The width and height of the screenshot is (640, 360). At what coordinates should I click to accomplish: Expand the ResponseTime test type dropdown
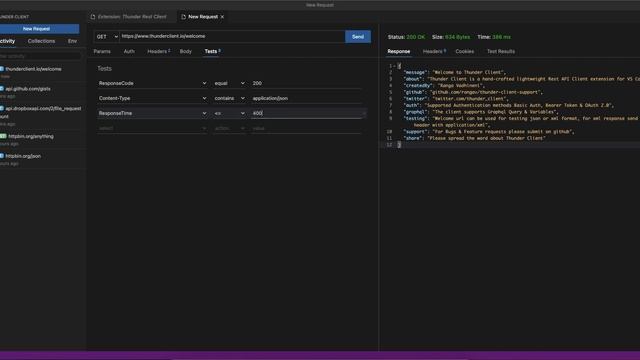coord(152,113)
